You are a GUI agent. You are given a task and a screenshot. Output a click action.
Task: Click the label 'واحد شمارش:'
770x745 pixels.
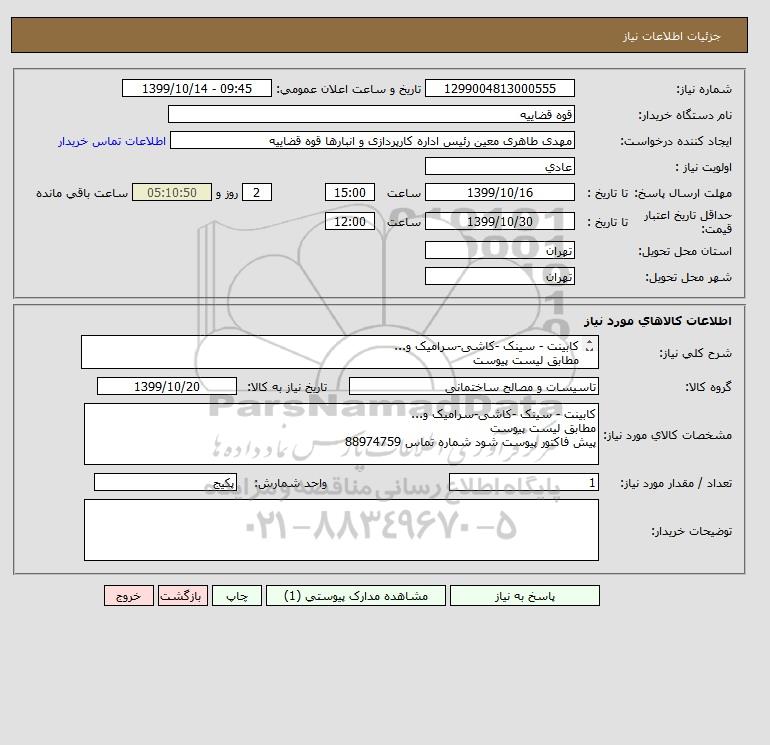(290, 484)
